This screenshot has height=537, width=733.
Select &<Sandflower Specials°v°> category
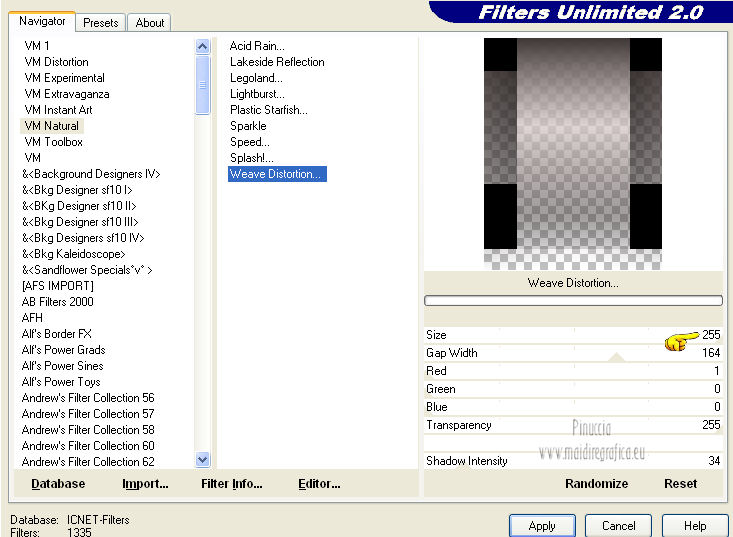click(x=87, y=270)
